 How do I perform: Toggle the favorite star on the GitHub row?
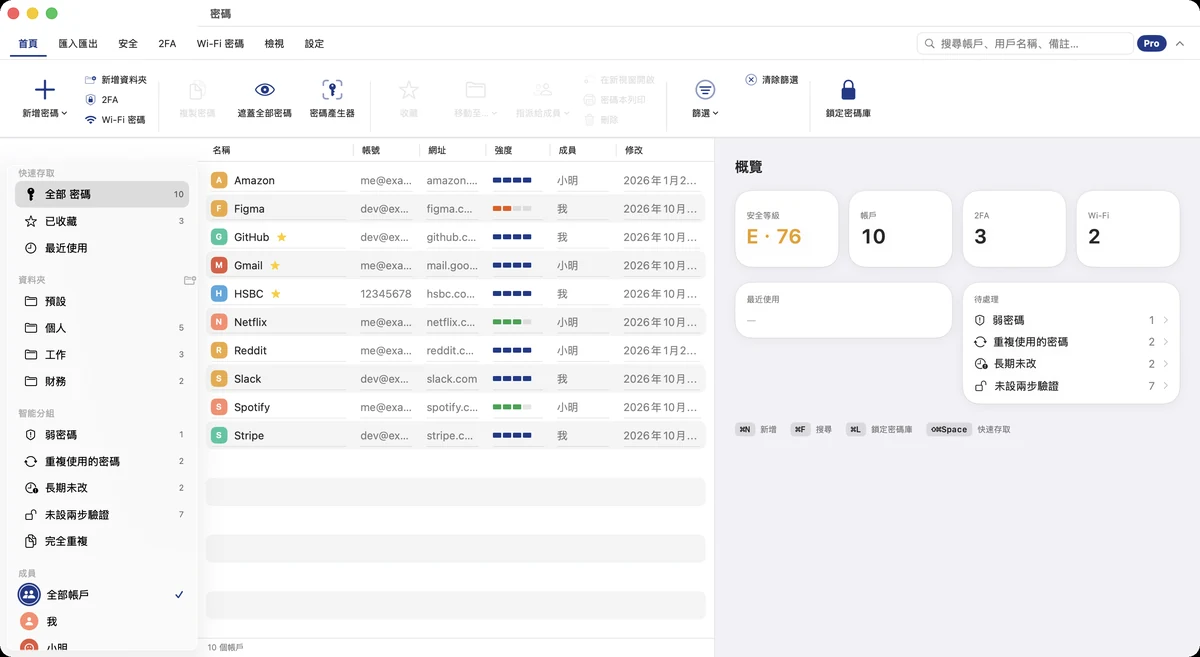[x=281, y=237]
